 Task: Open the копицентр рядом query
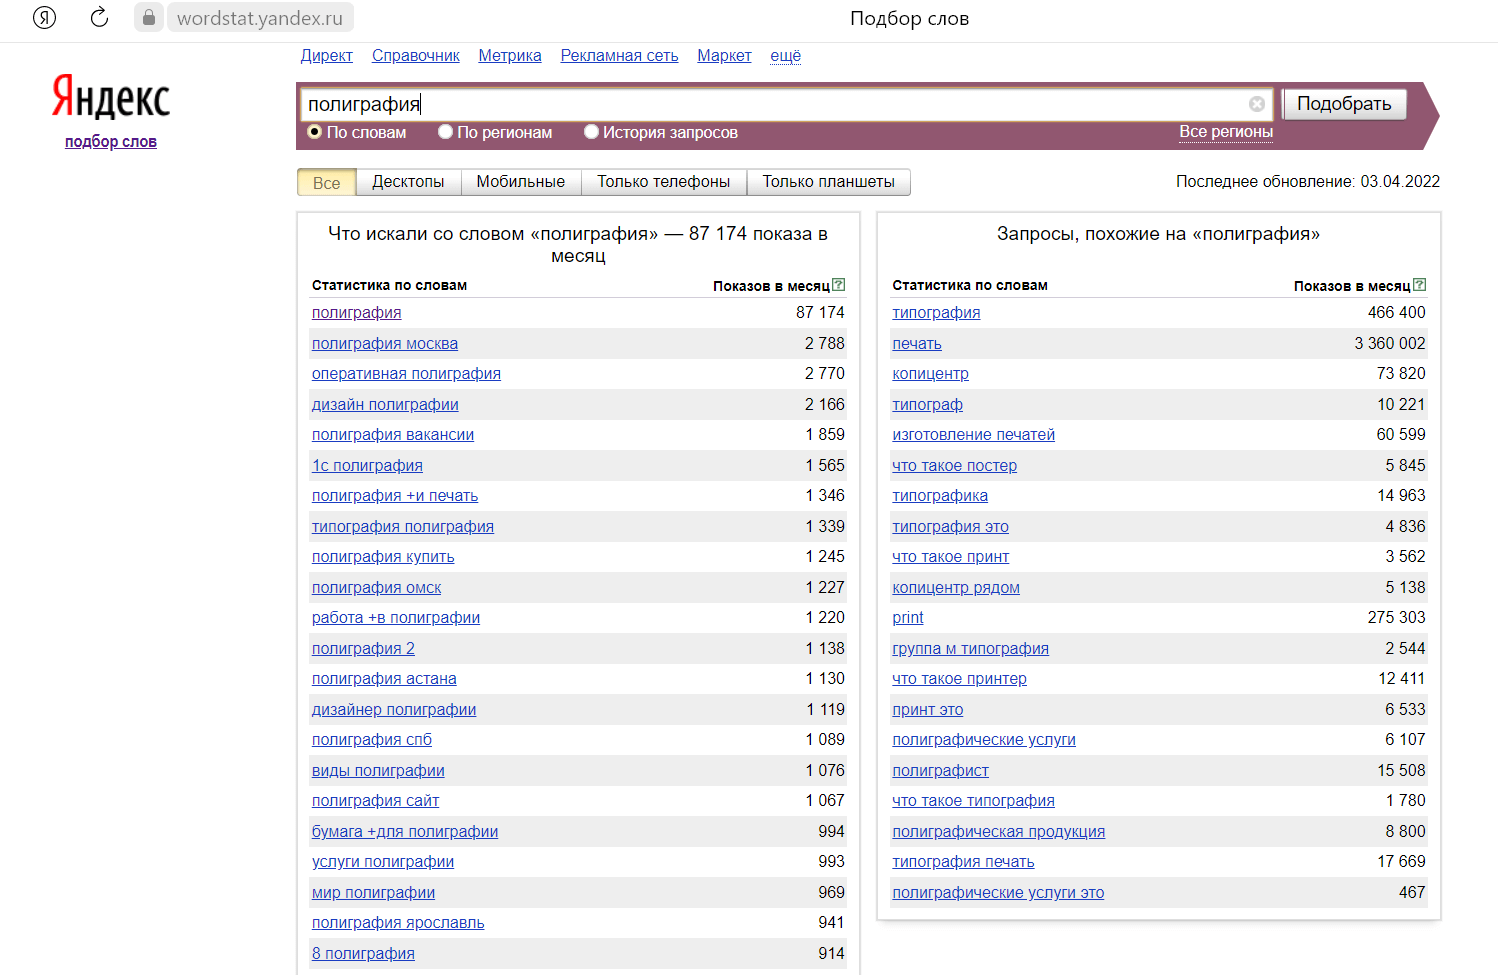tap(956, 588)
